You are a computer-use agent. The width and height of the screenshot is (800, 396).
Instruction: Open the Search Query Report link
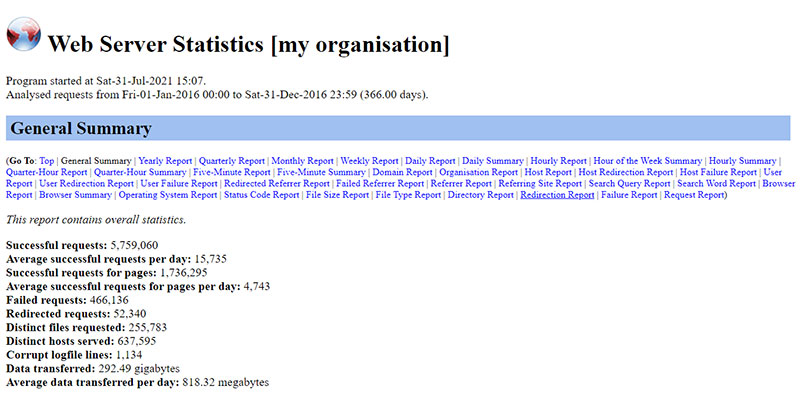tap(630, 183)
